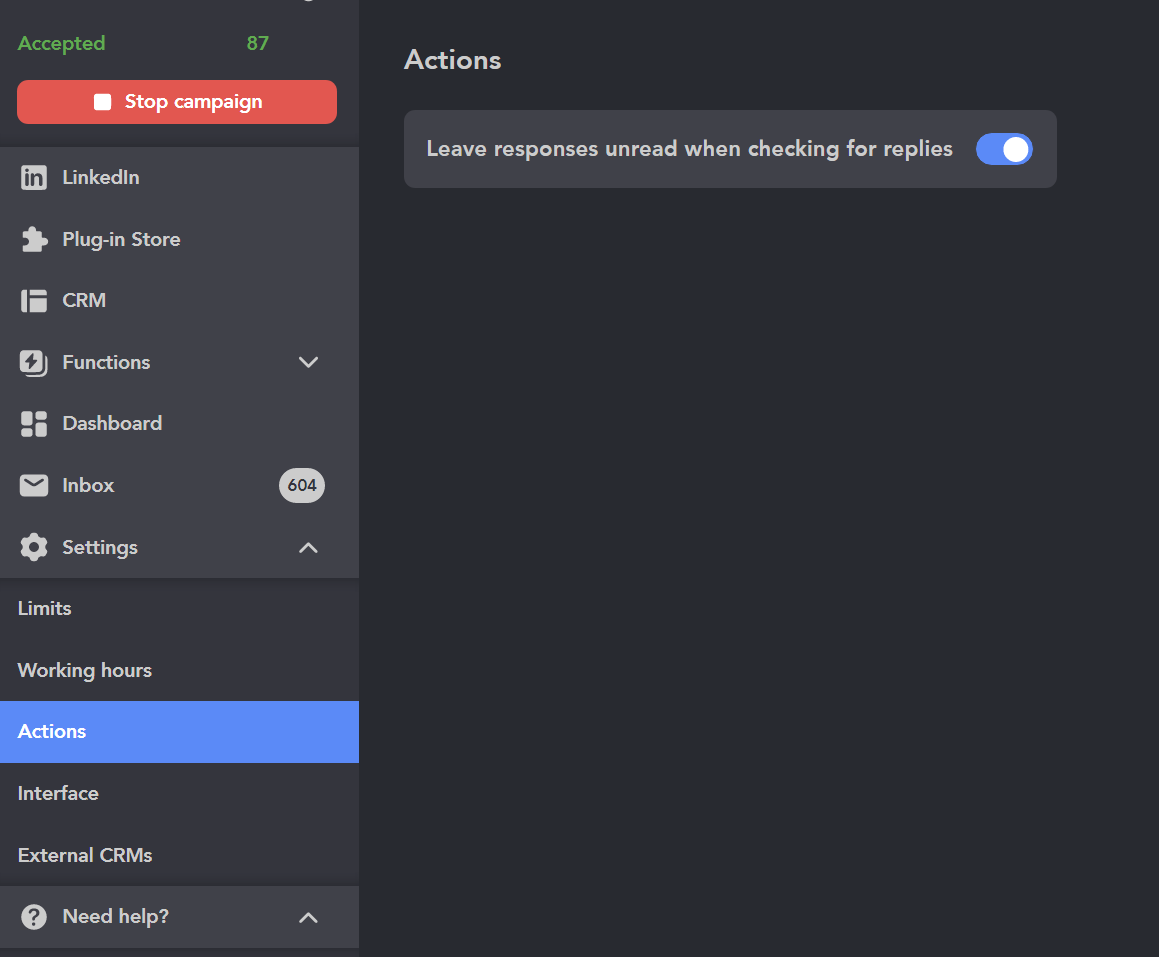Open External CRMs settings
The width and height of the screenshot is (1159, 957).
(x=85, y=855)
